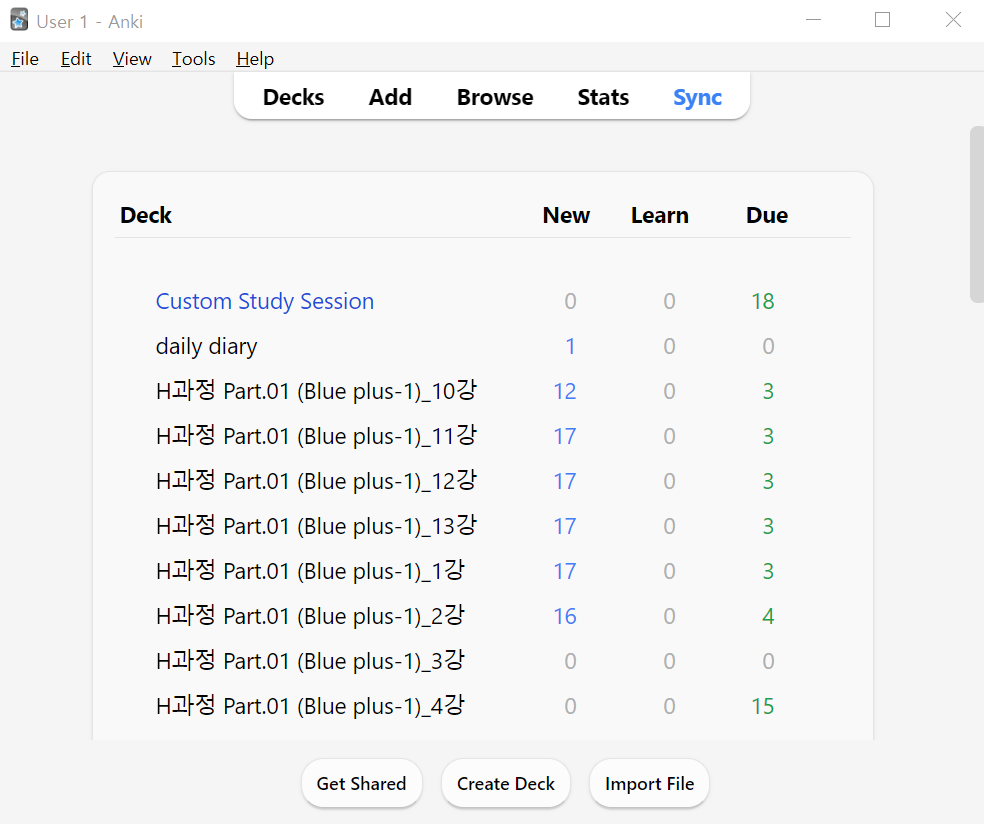Click due count 4 in the 2강 row
This screenshot has width=984, height=824.
click(768, 616)
